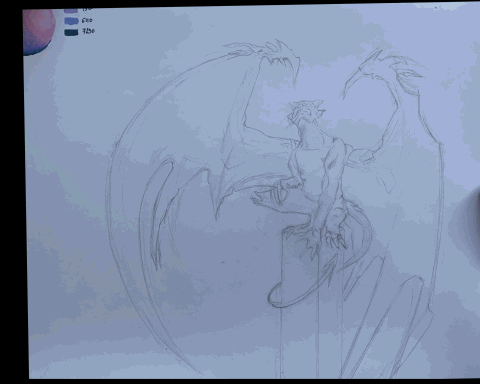480x384 pixels.
Task: Select the dragon's outstretched clawed hand
Action: tap(270, 195)
